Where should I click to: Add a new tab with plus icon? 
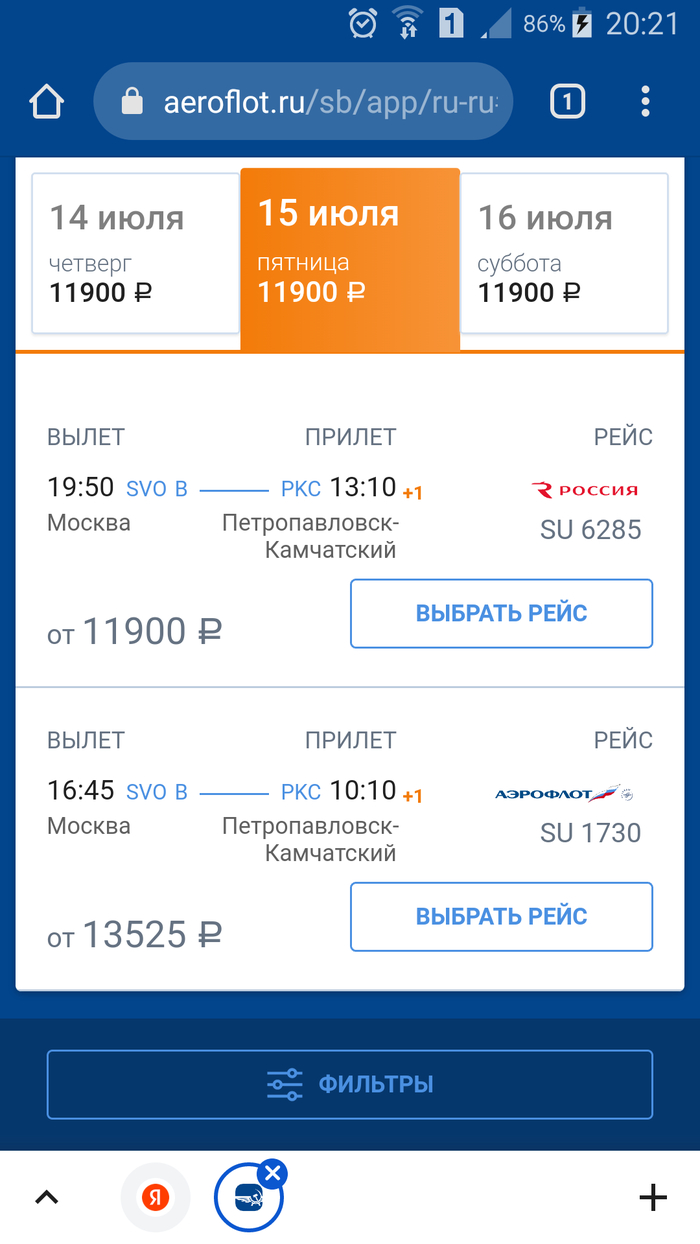click(x=652, y=1197)
